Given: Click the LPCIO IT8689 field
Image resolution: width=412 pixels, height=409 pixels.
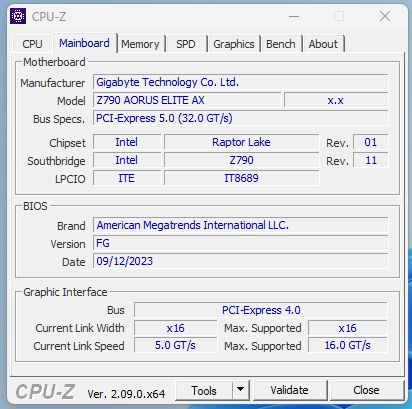Looking at the screenshot, I should click(x=241, y=178).
